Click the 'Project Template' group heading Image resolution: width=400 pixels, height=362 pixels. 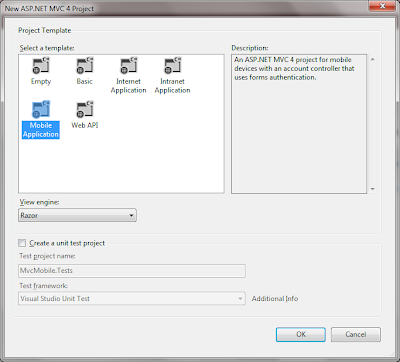pos(45,30)
